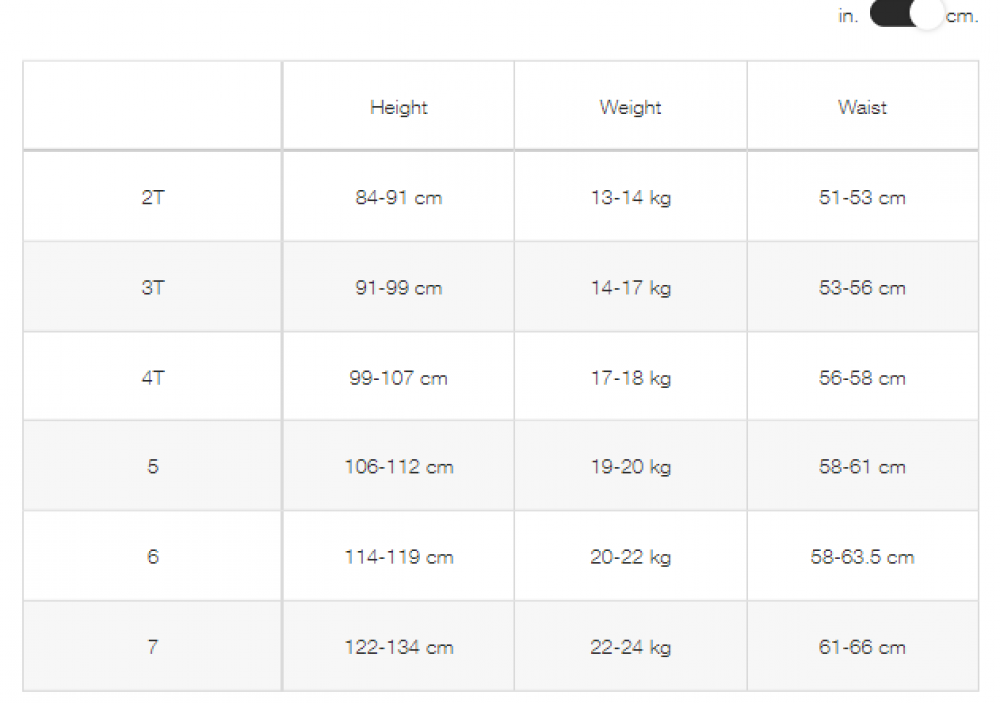The width and height of the screenshot is (1000, 703).
Task: Click the 61-66 cm waist cell
Action: (x=862, y=646)
